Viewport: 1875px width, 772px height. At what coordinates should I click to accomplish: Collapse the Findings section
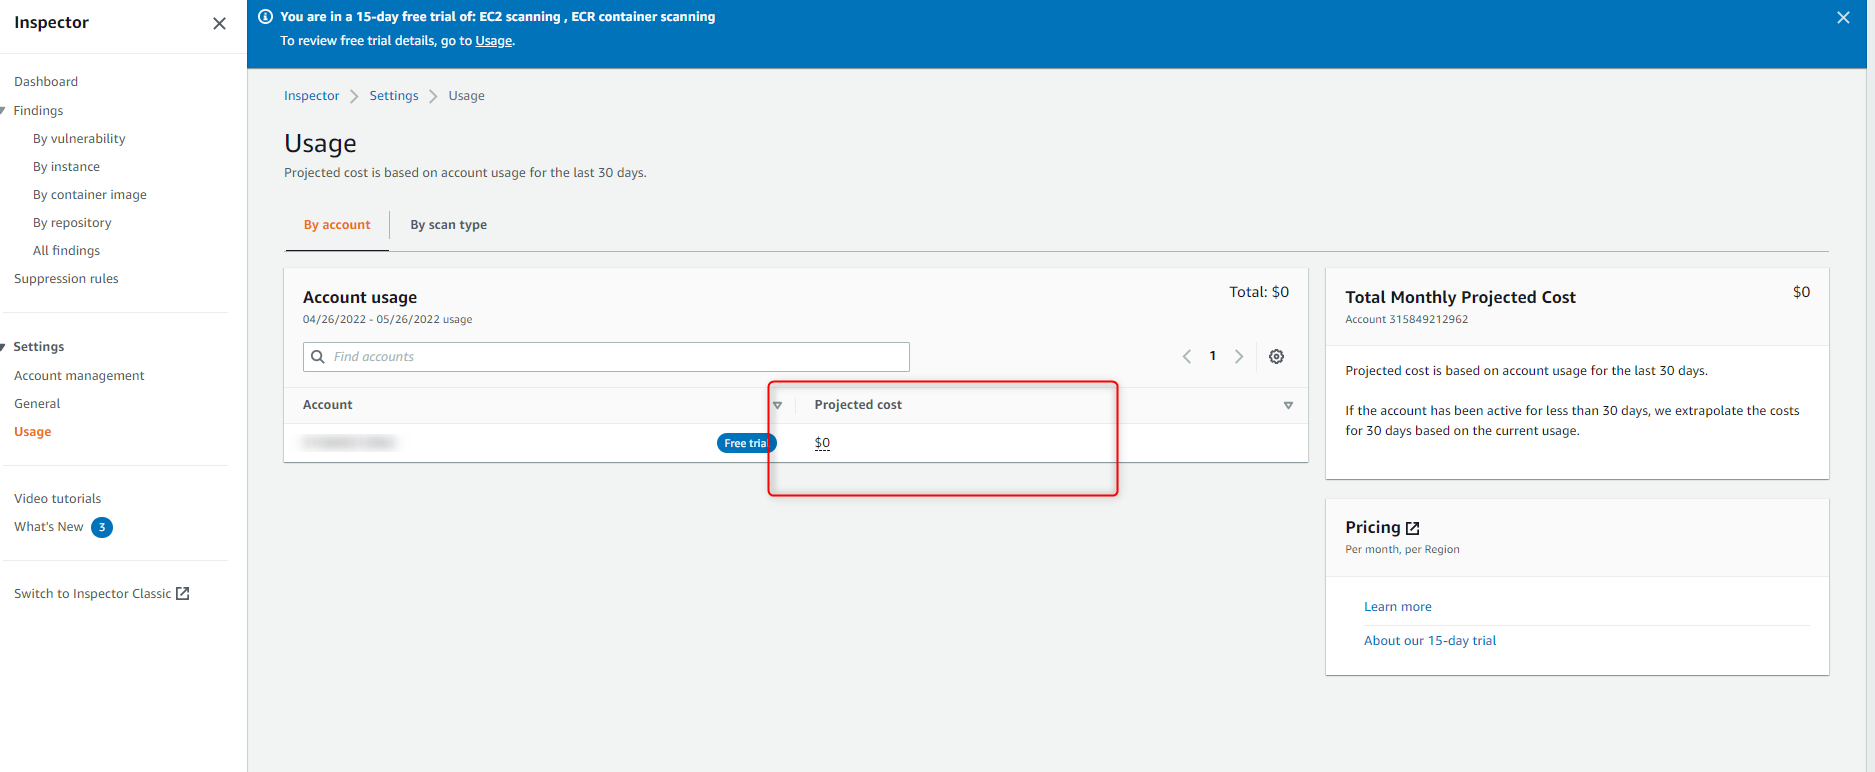[3, 111]
